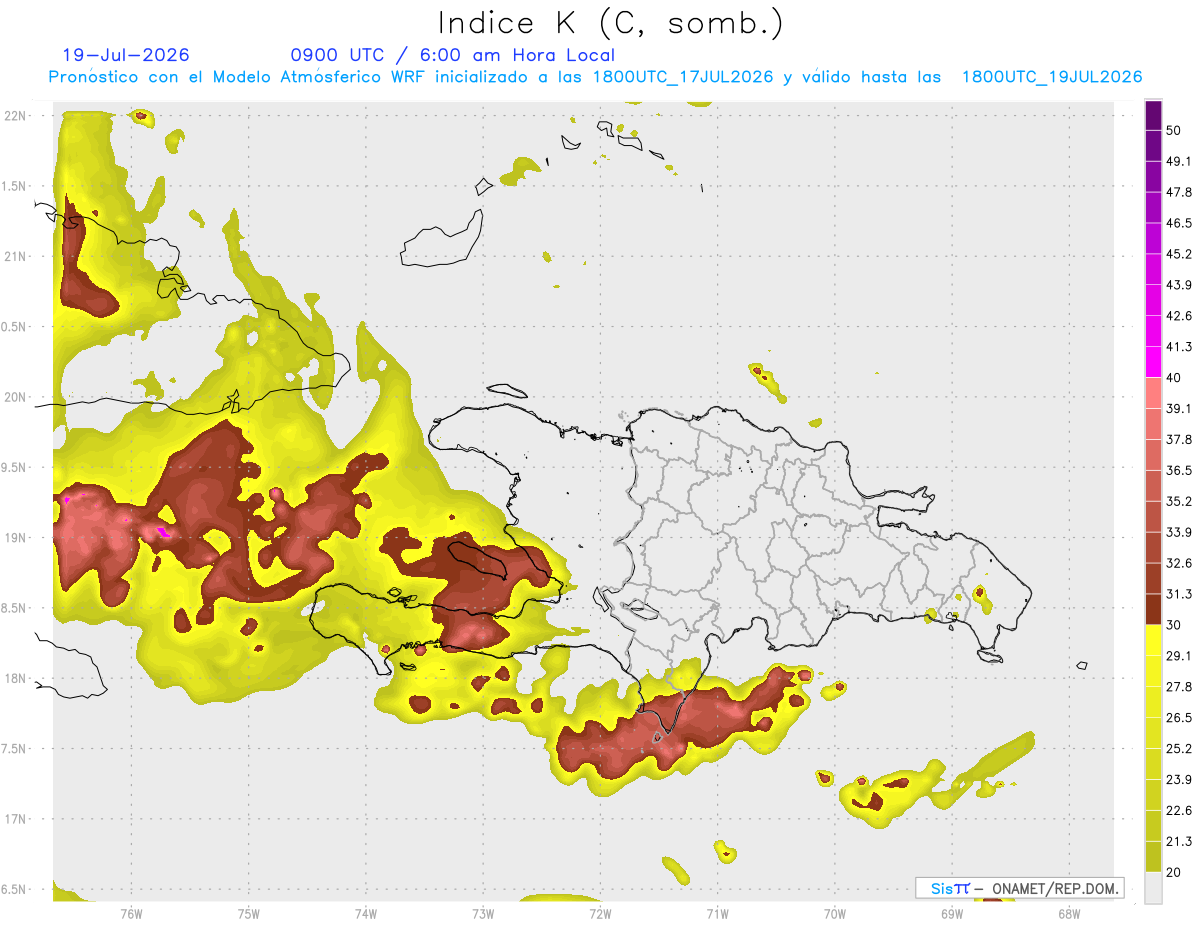Viewport: 1200px width, 927px height.
Task: Pick the yellow swatch between 29.1 and 27.8
Action: coord(1153,671)
